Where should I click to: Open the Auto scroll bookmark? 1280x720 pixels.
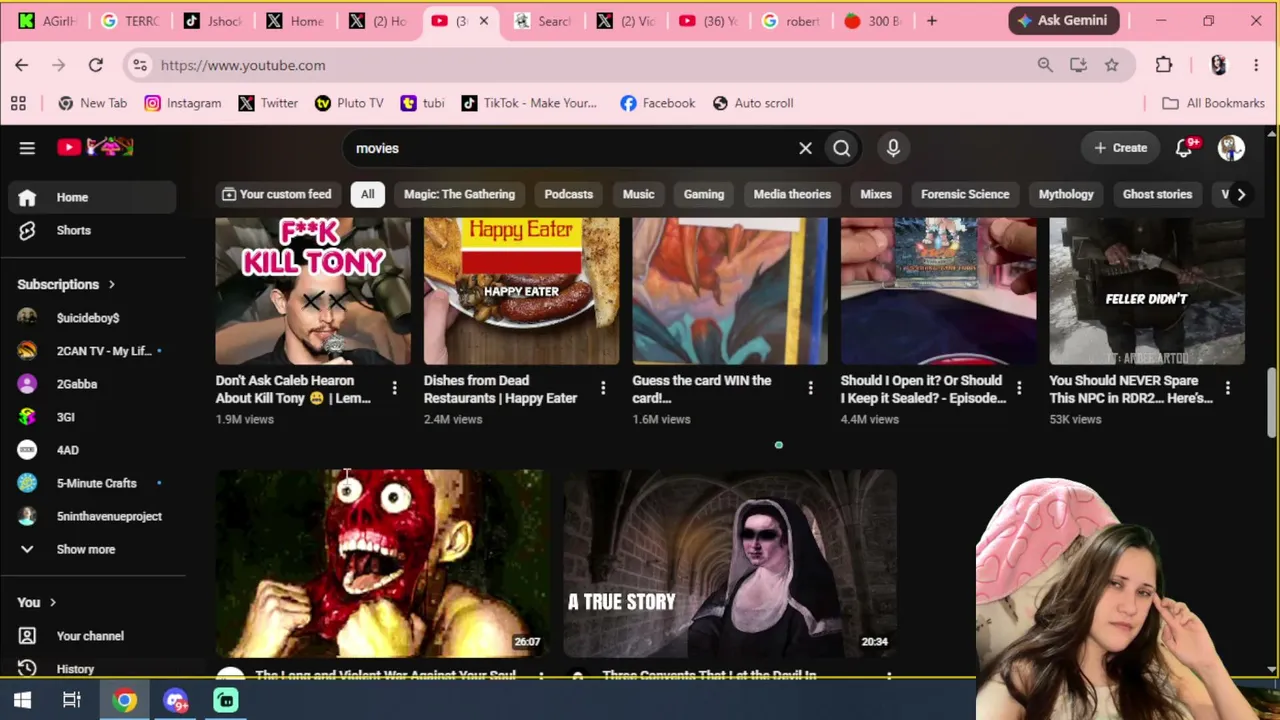753,103
